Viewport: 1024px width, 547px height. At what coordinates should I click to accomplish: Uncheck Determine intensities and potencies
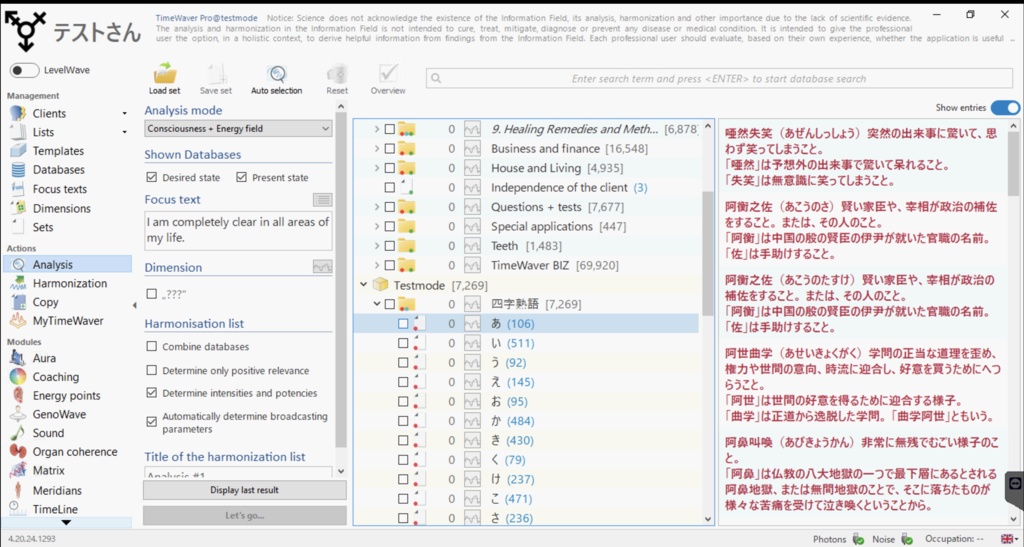[x=152, y=393]
